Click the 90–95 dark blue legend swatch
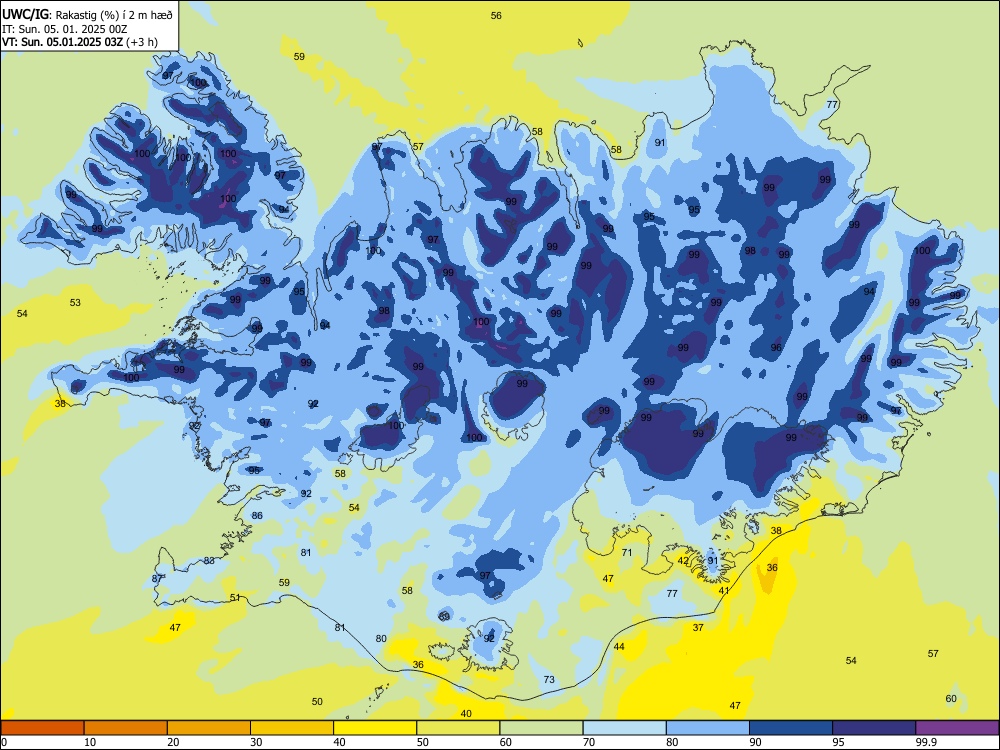Image resolution: width=1000 pixels, height=750 pixels. 791,728
